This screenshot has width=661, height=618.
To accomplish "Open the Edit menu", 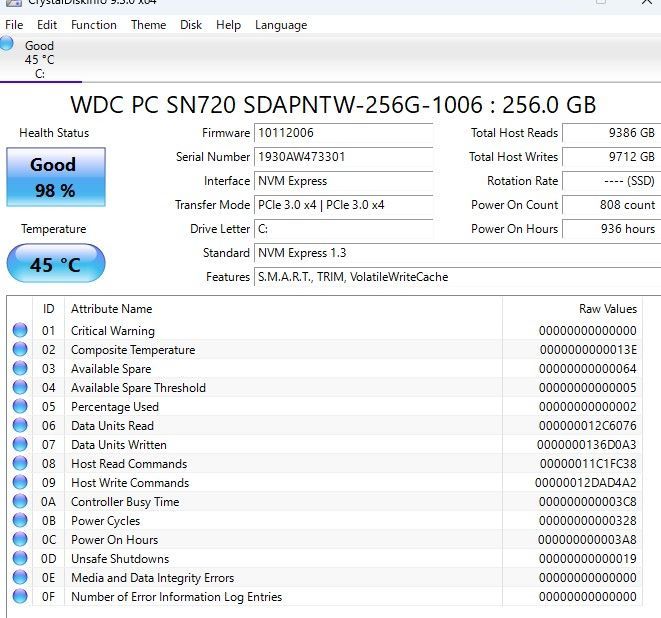I will (x=47, y=25).
